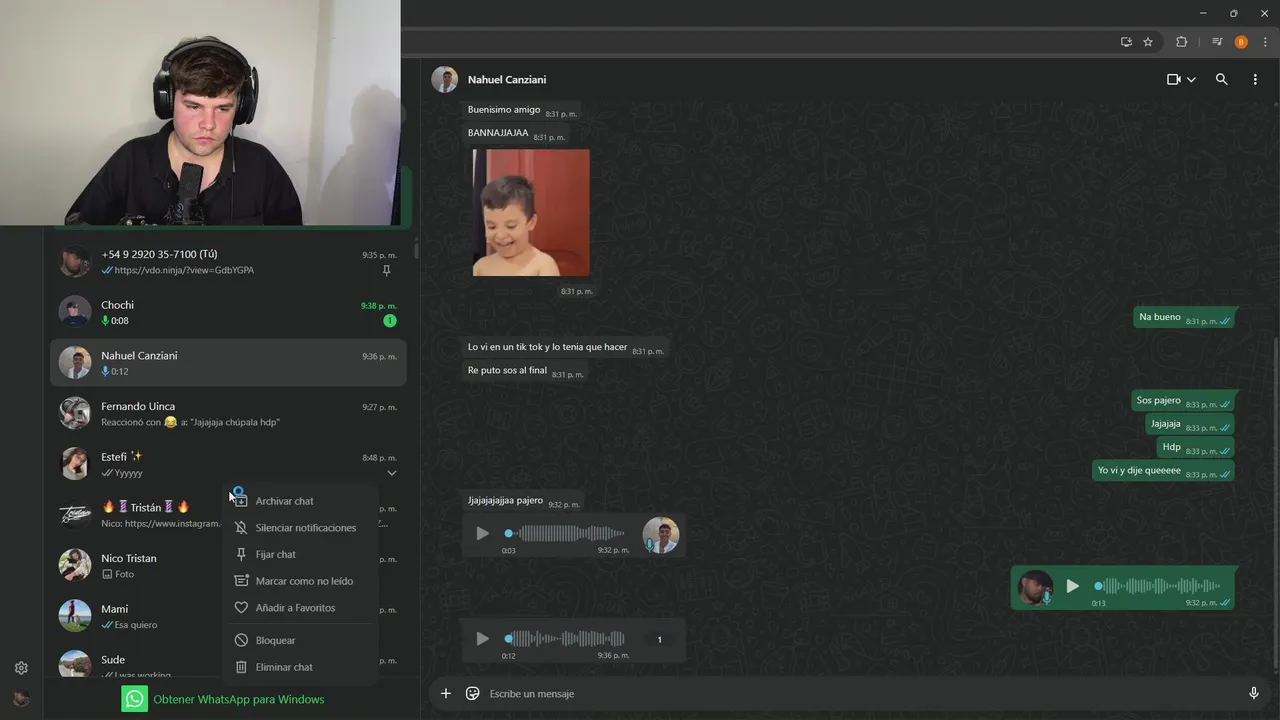Open the Chrome profile avatar
Viewport: 1280px width, 720px height.
pos(1241,42)
